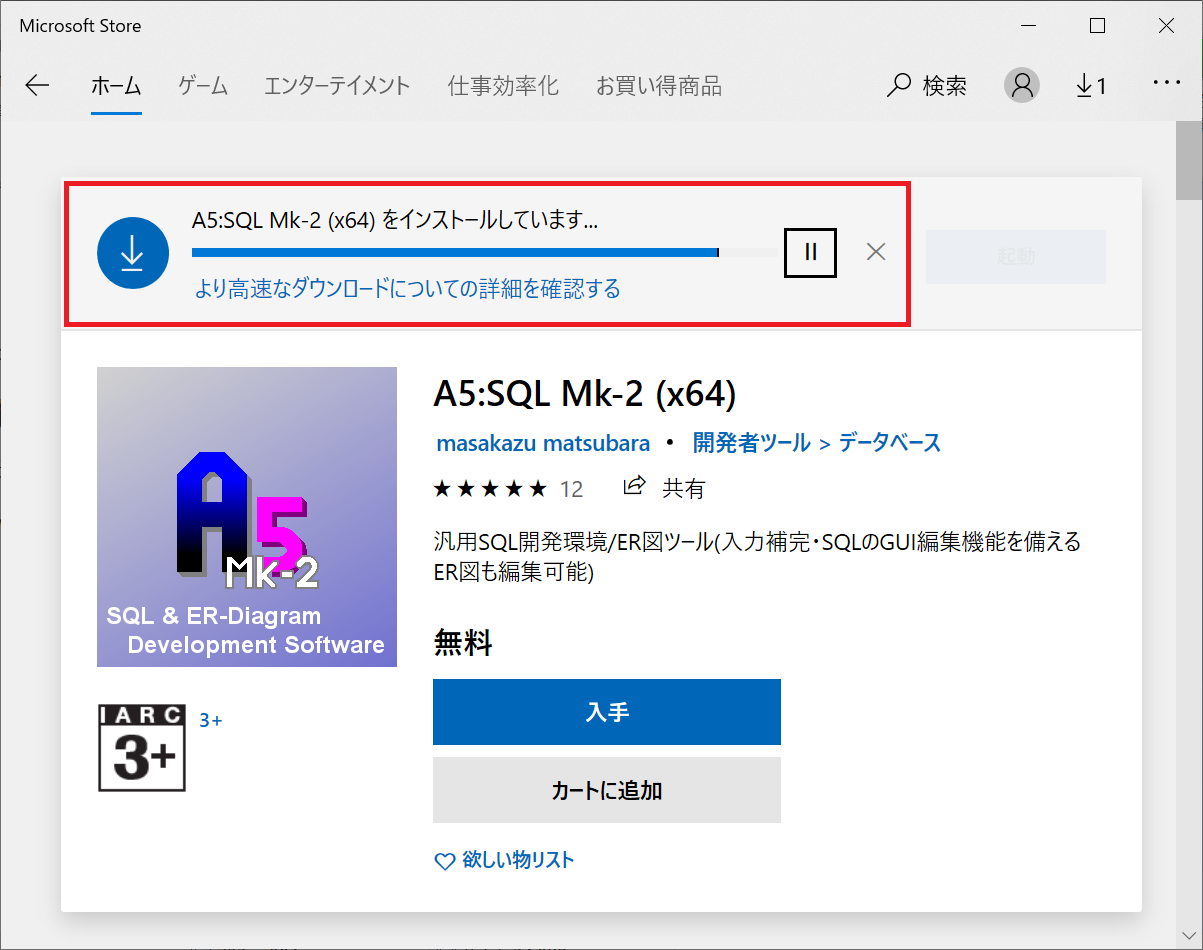The image size is (1203, 950).
Task: Click the カートに追加 button
Action: click(x=607, y=790)
